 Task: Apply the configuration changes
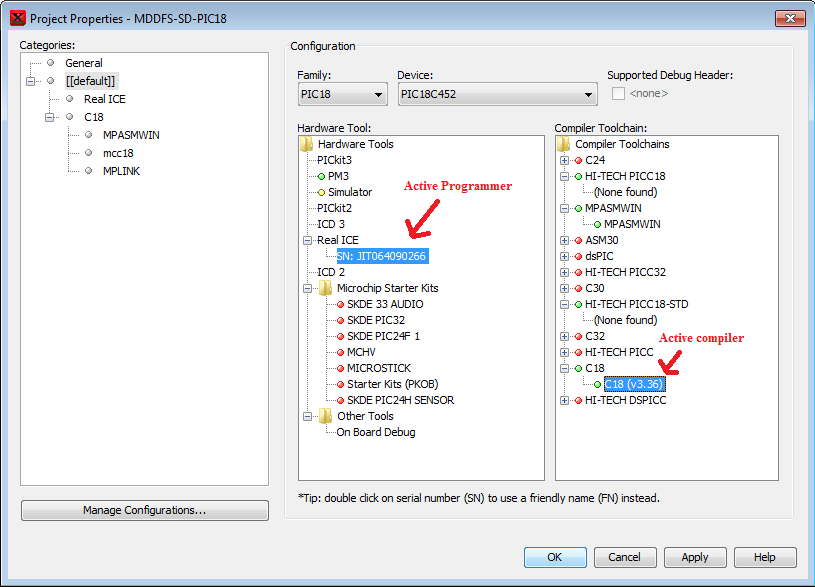tap(694, 557)
